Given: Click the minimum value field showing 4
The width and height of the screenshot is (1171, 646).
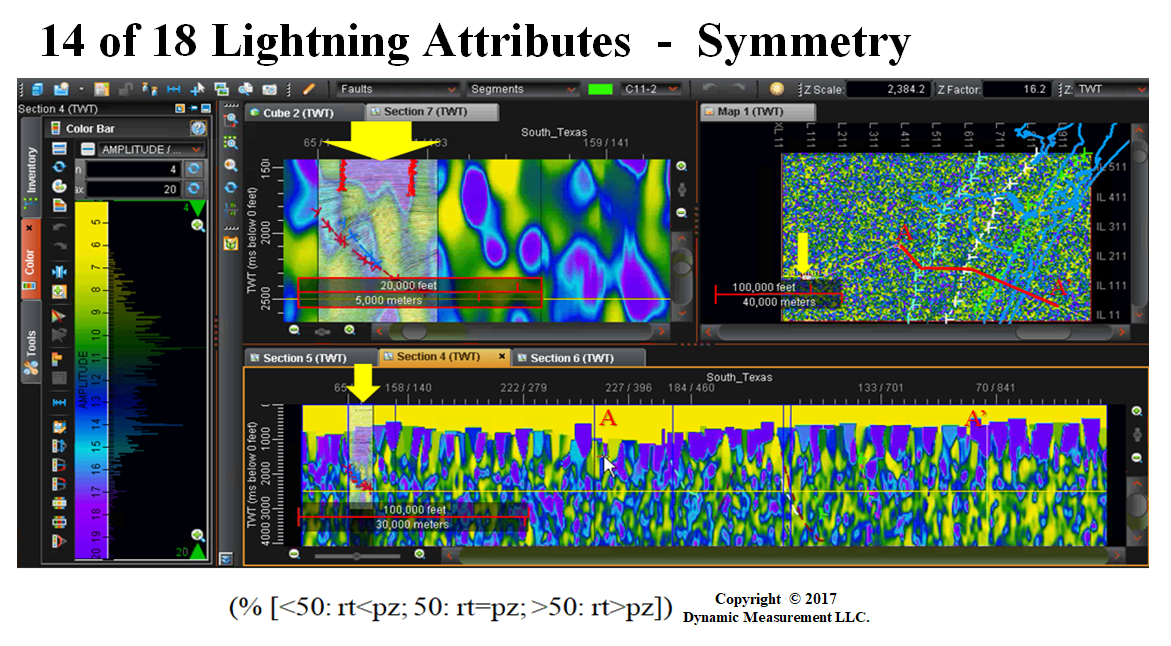Looking at the screenshot, I should coord(132,170).
